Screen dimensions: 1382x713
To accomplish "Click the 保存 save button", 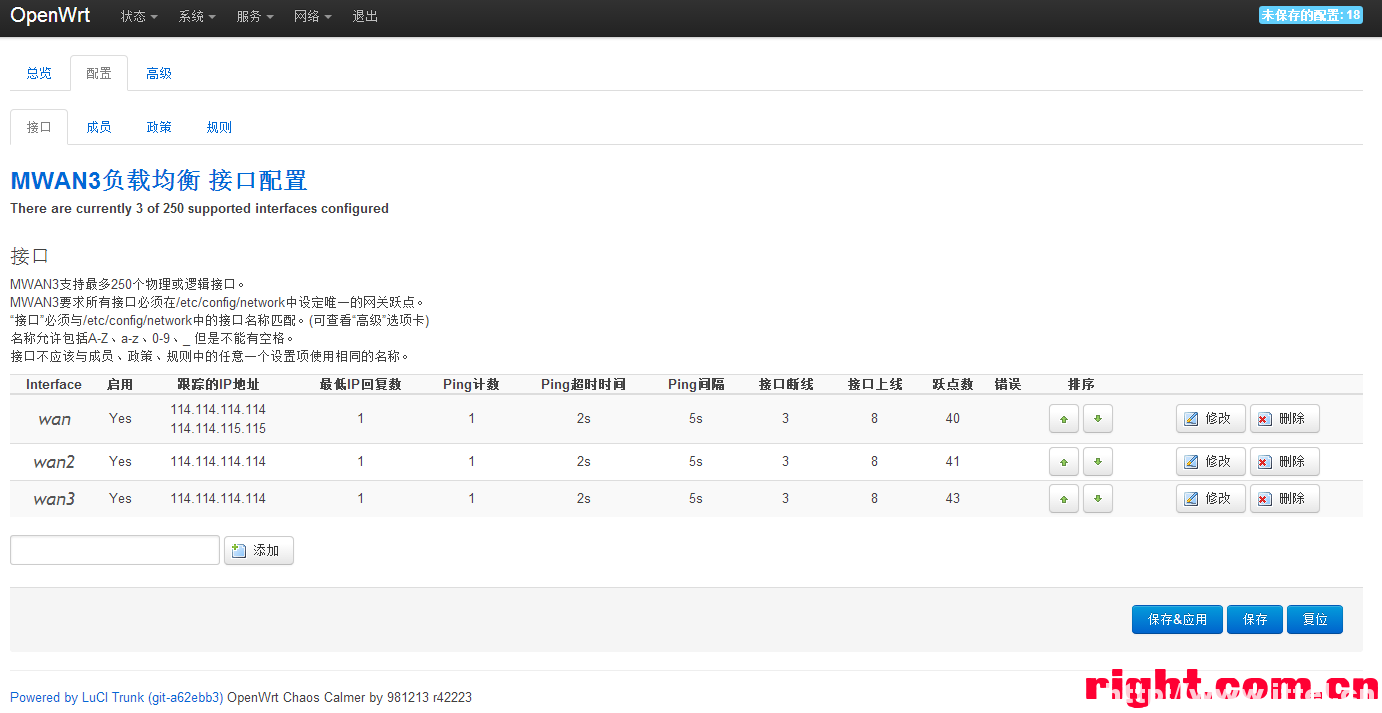I will 1255,620.
